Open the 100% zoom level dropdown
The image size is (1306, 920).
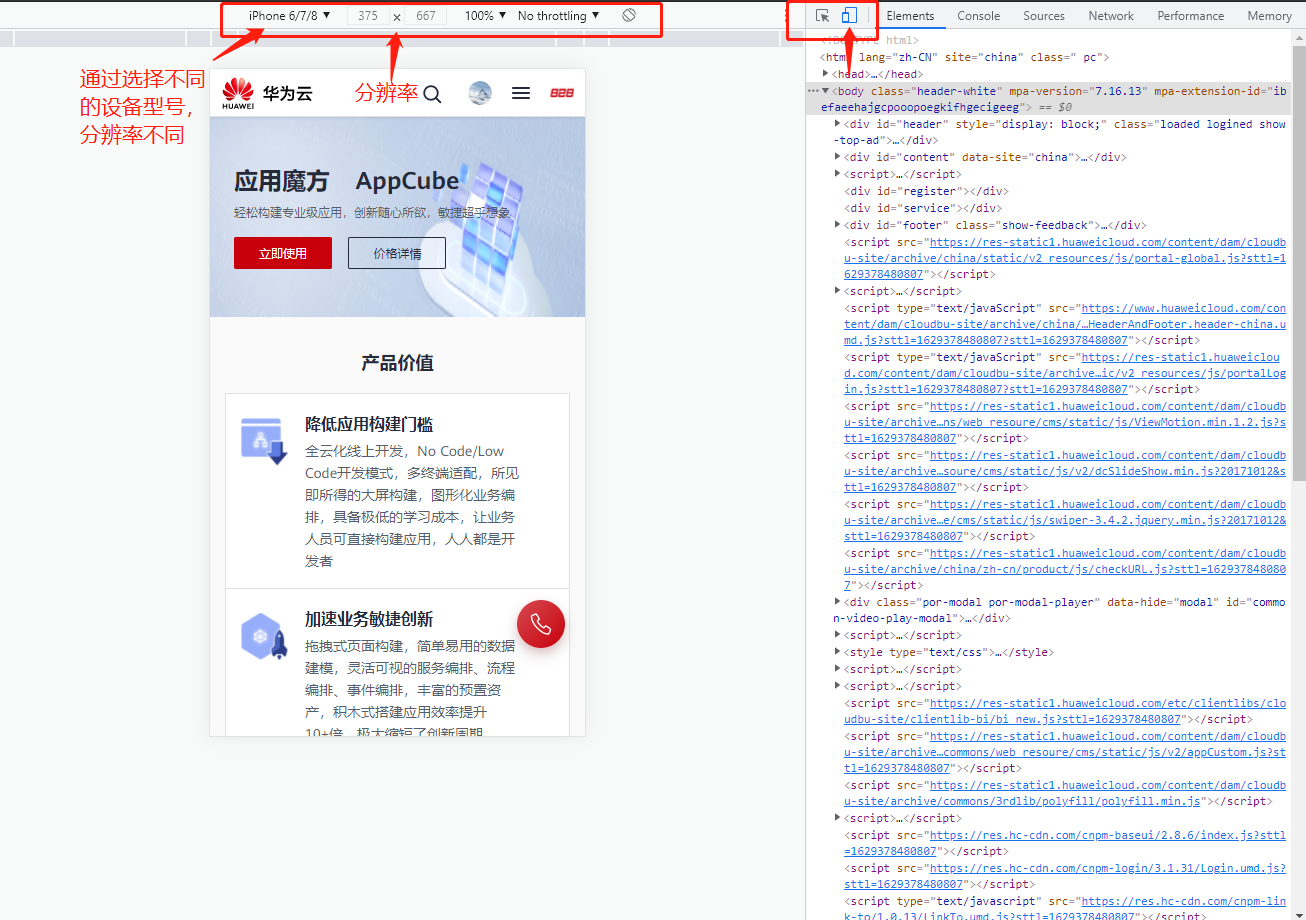(x=484, y=16)
